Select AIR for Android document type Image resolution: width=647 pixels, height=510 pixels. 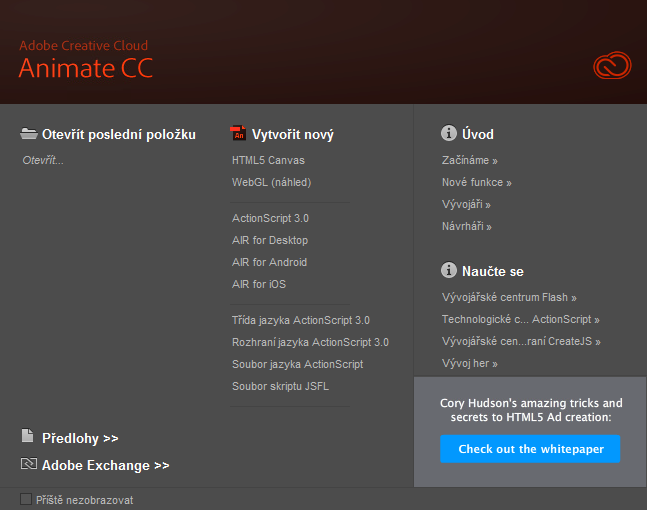(x=269, y=262)
